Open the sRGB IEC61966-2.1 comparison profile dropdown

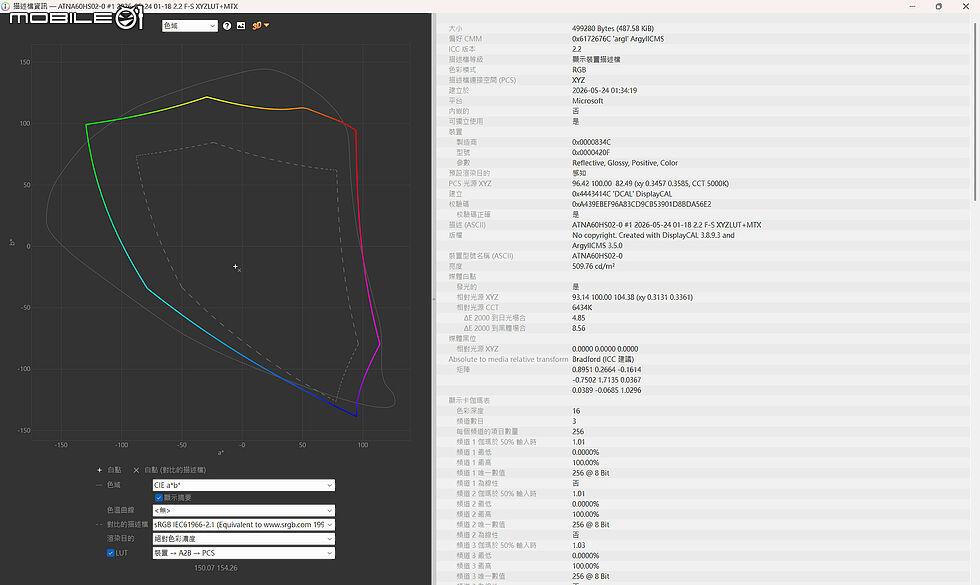[x=244, y=525]
